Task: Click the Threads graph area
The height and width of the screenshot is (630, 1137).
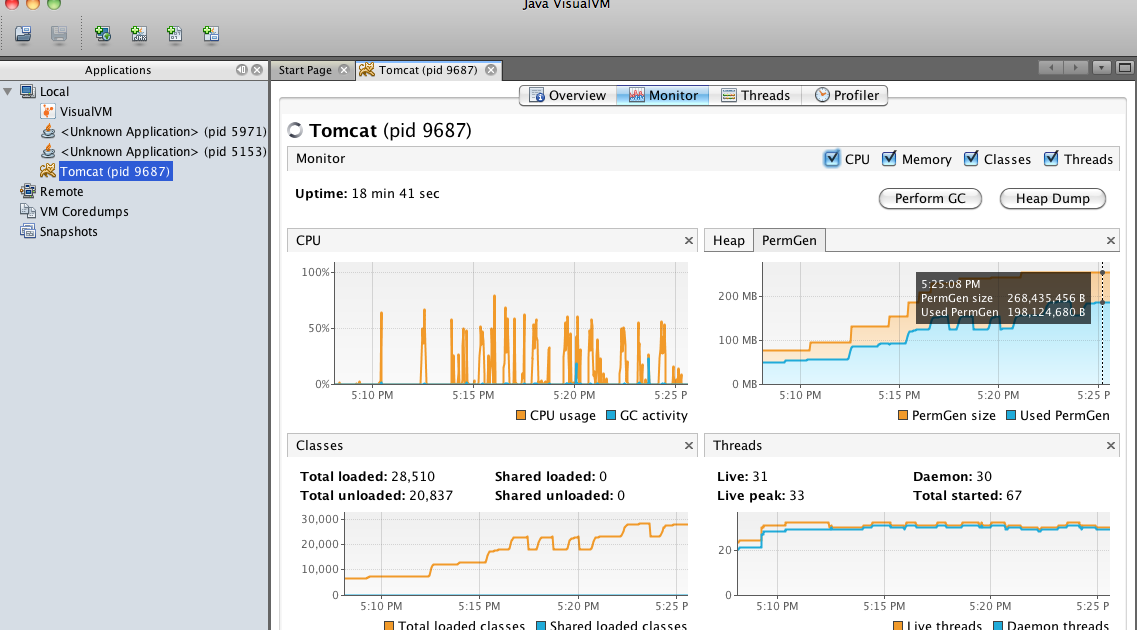Action: coord(923,554)
